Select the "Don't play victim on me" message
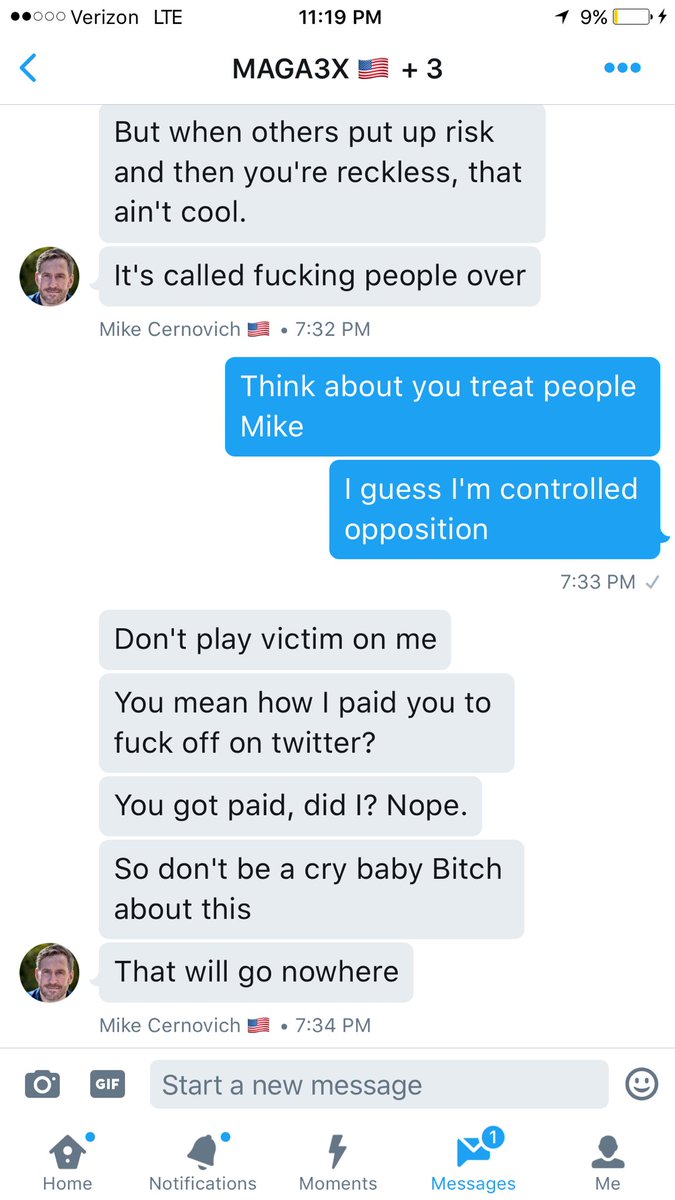Screen dimensions: 675x1200 [275, 640]
